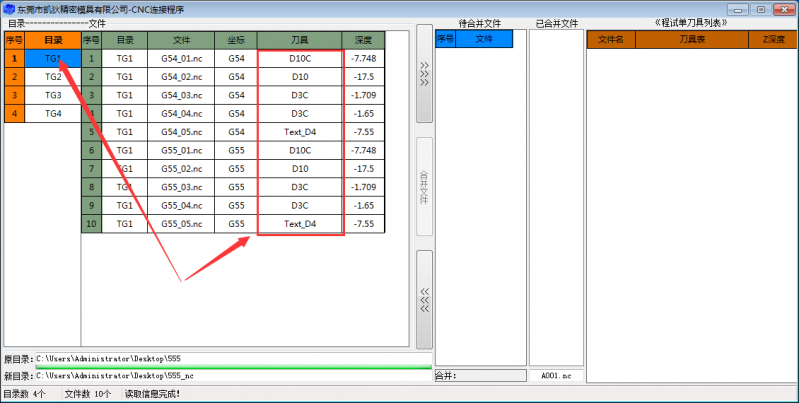799x403 pixels.
Task: Click the A001.nc merged filename field
Action: tap(555, 376)
